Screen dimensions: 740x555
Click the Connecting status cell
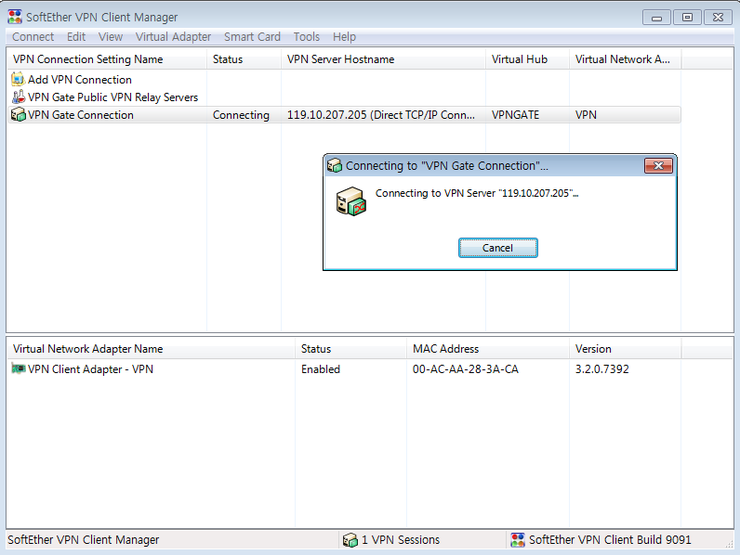click(241, 115)
